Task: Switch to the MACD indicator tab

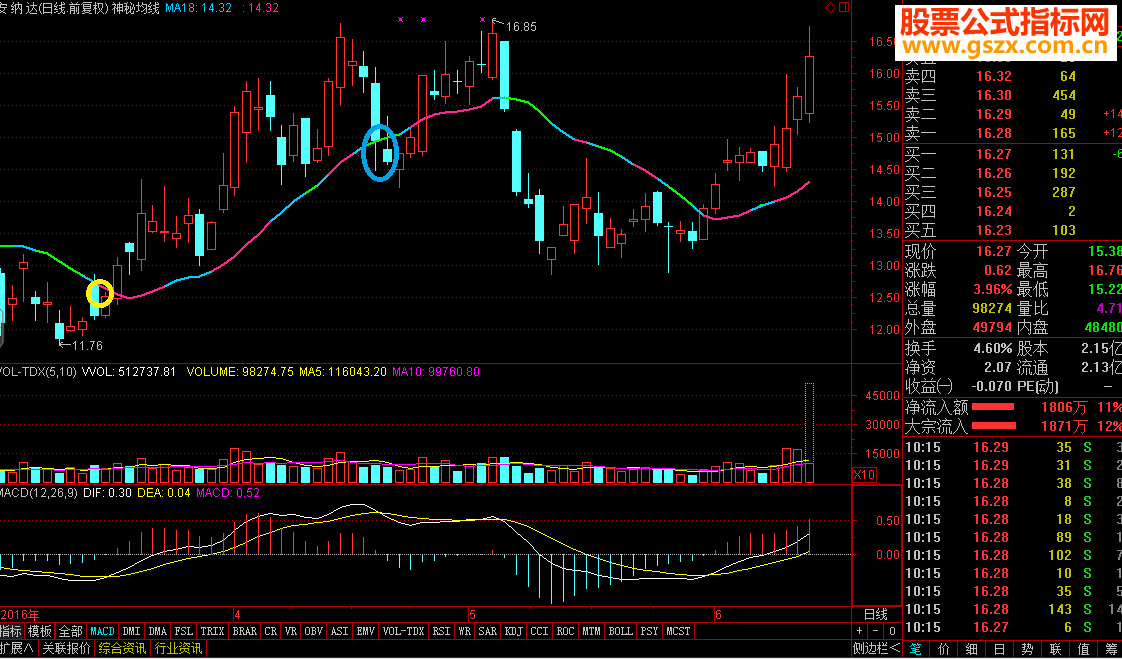Action: [102, 632]
